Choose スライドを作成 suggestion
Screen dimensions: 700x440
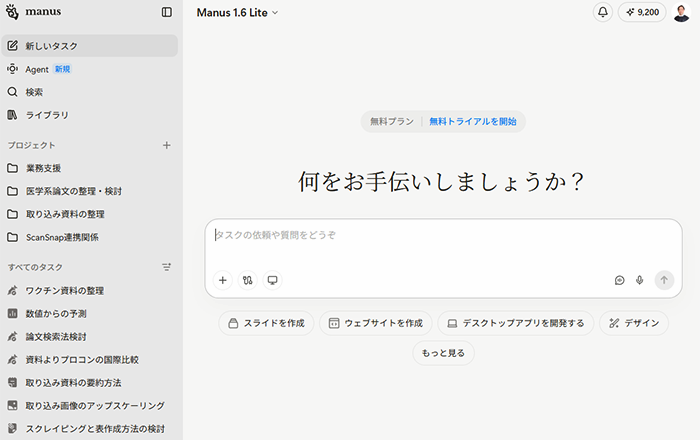267,323
